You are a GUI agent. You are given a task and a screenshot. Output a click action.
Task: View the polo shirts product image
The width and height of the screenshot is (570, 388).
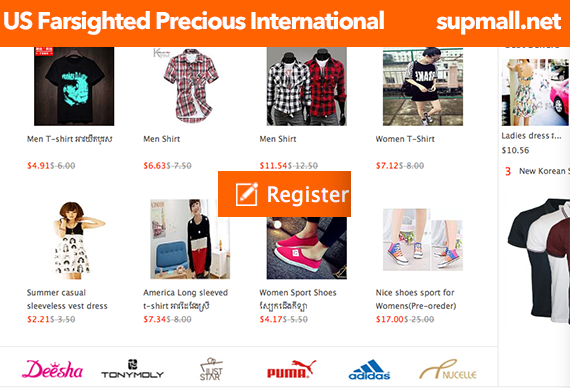(539, 261)
